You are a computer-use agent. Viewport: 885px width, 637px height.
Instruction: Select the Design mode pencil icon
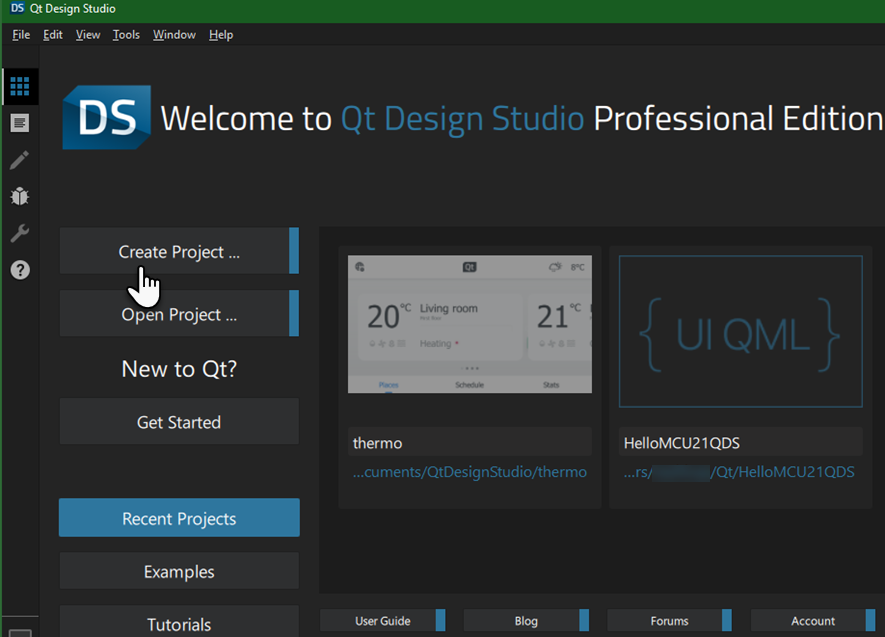[x=19, y=160]
